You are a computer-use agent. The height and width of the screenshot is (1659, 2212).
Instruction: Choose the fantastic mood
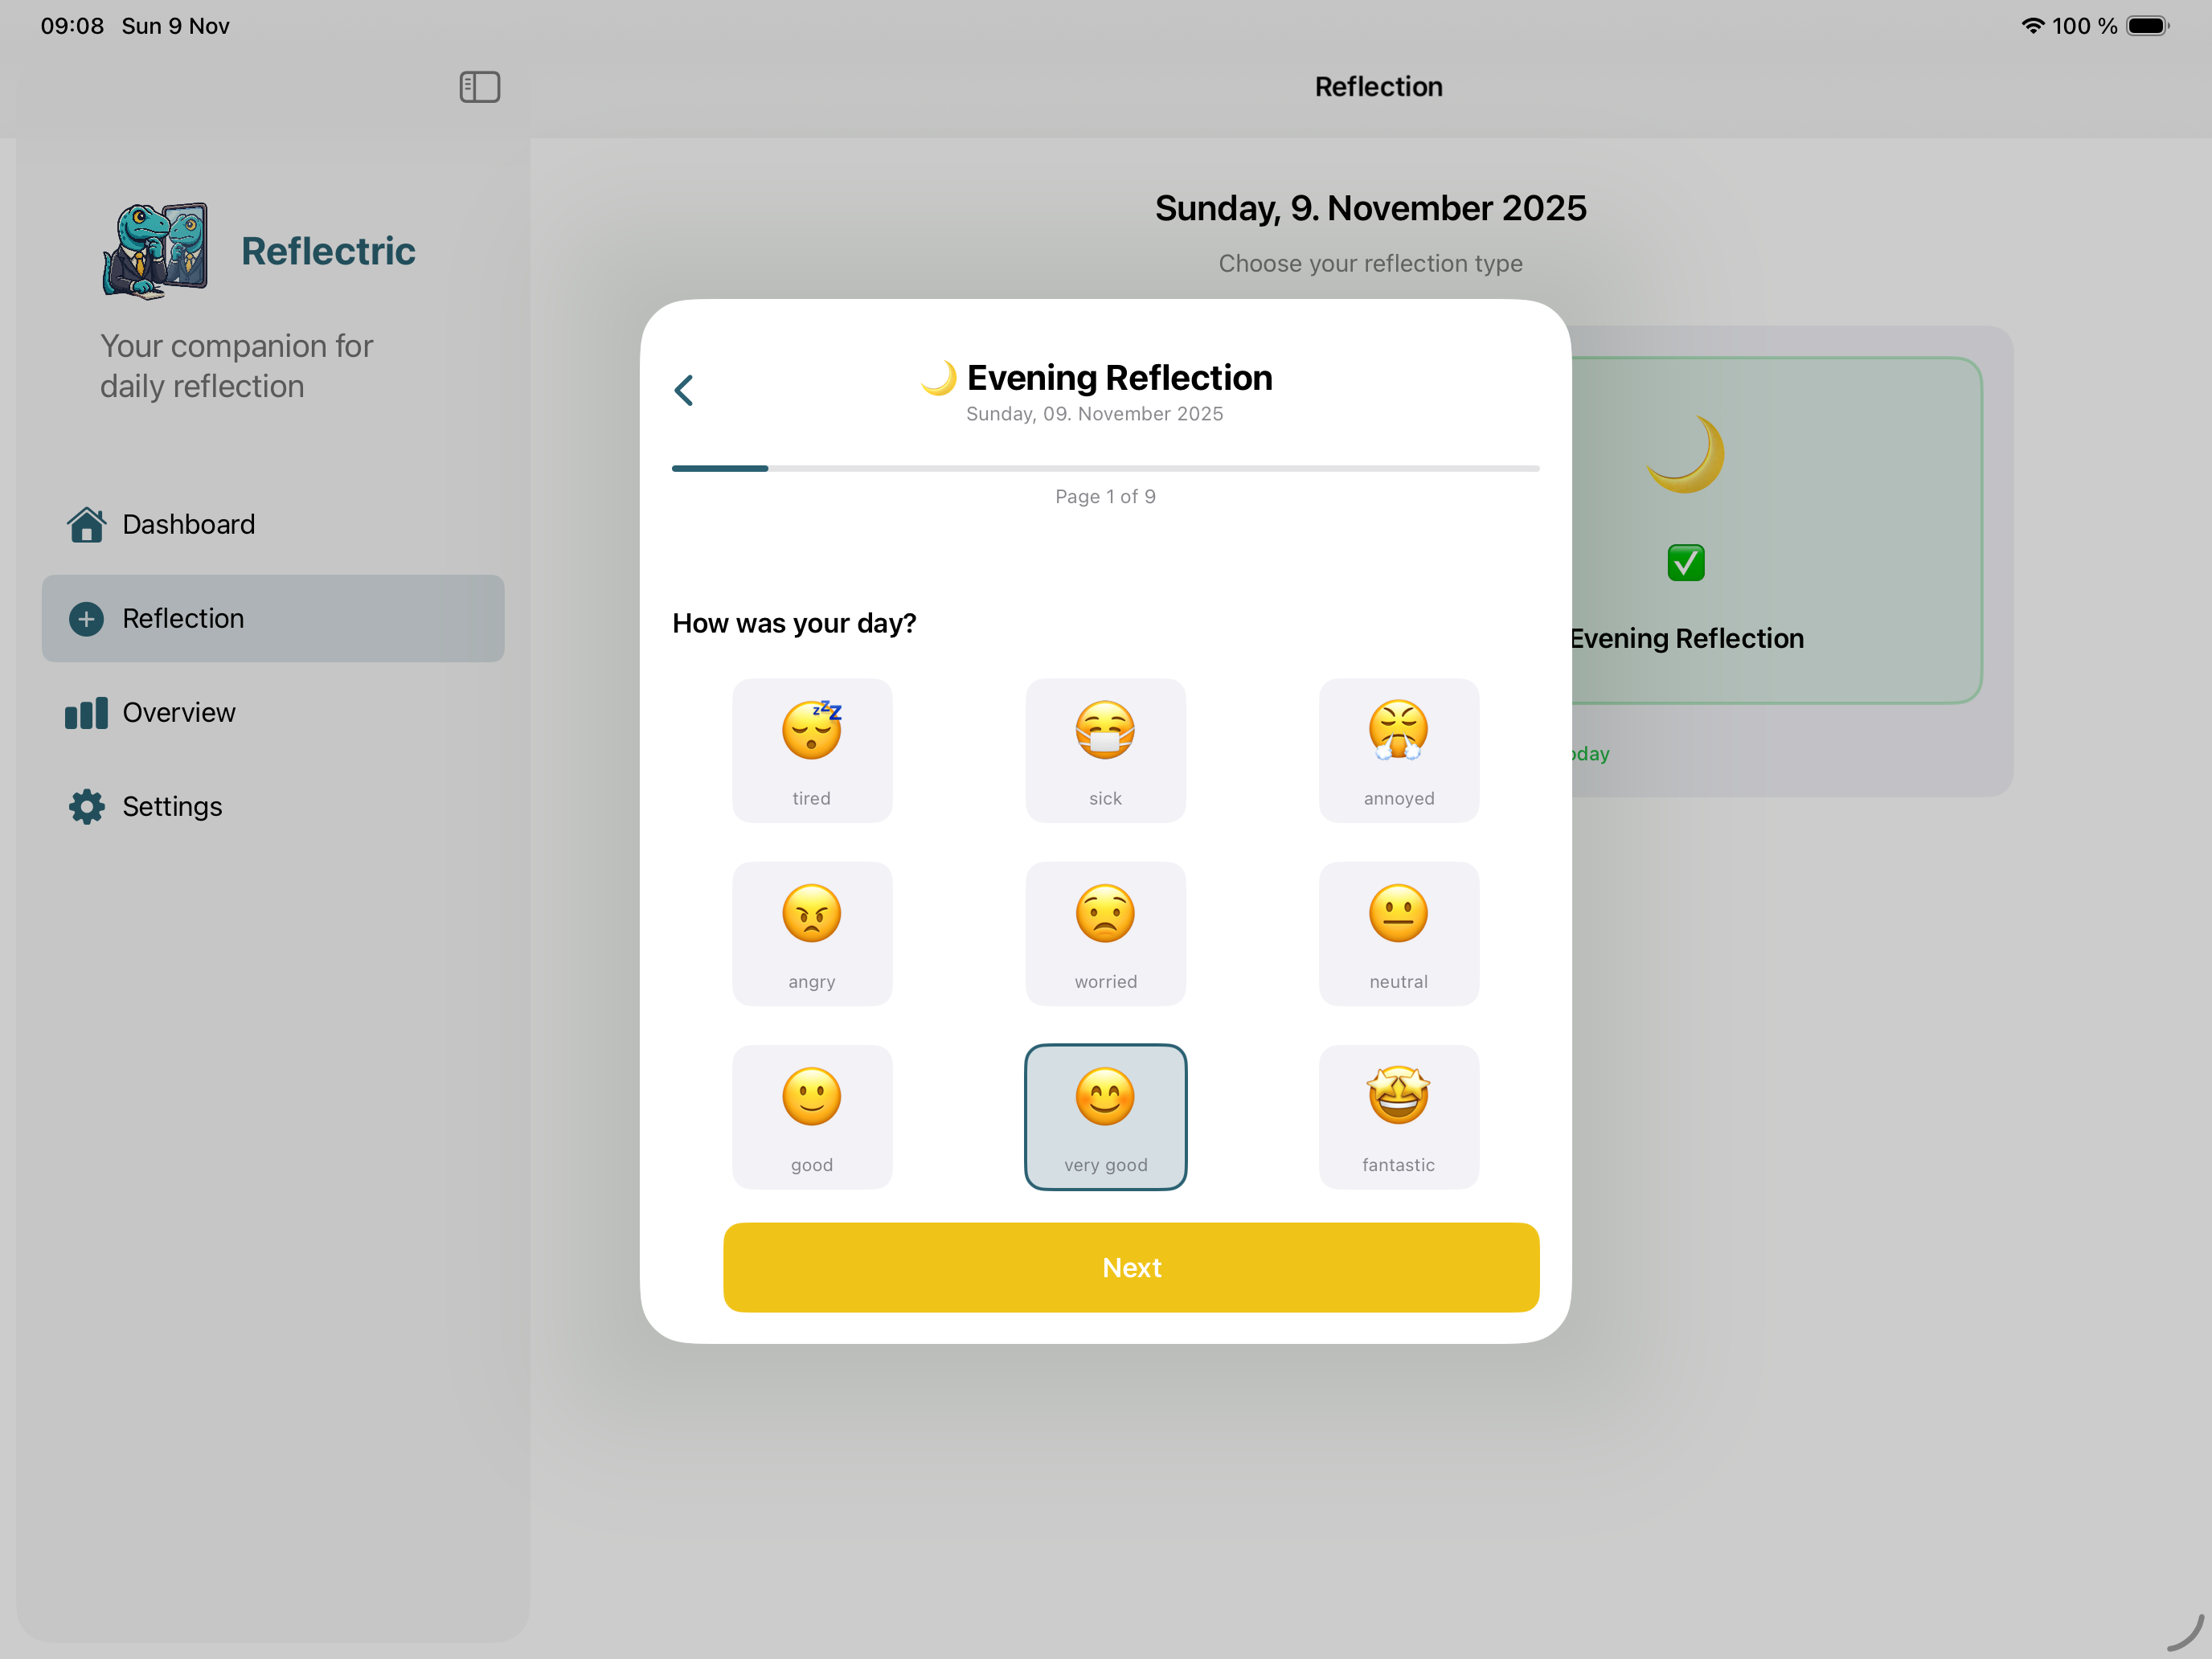tap(1399, 1116)
